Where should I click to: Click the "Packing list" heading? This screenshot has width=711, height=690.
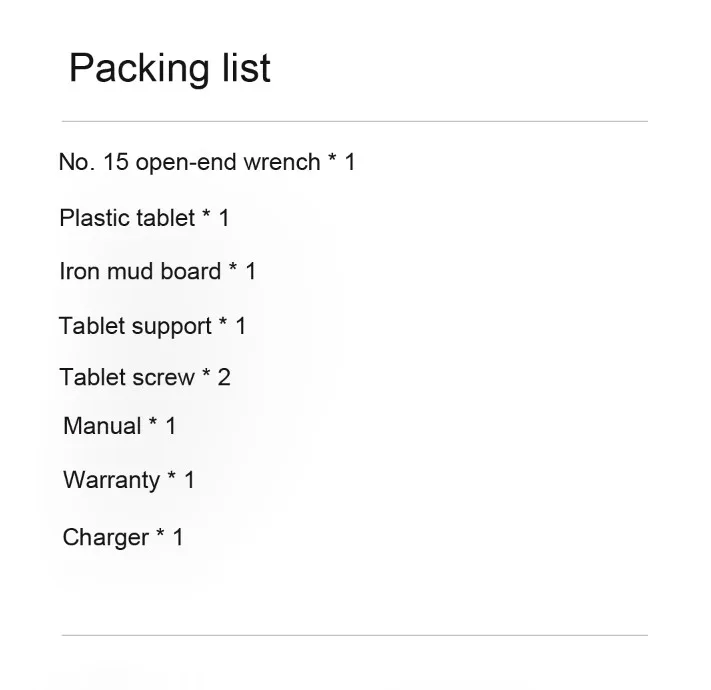(169, 69)
